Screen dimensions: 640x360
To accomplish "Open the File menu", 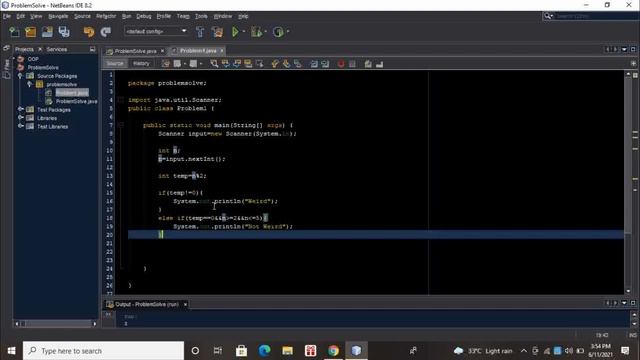I will 7,16.
